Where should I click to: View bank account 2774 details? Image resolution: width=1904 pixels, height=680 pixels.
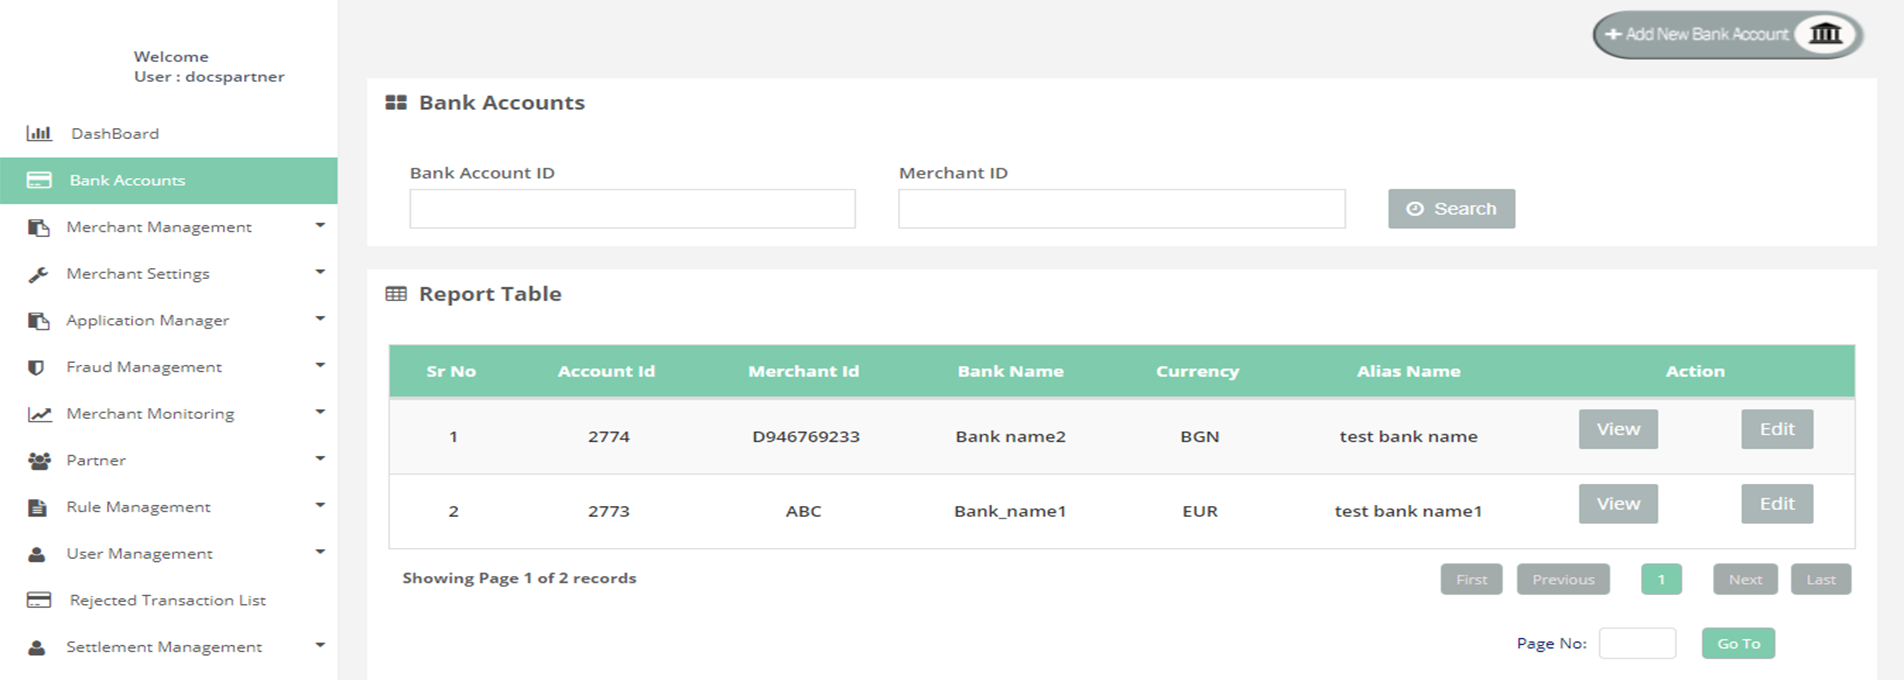(1617, 429)
